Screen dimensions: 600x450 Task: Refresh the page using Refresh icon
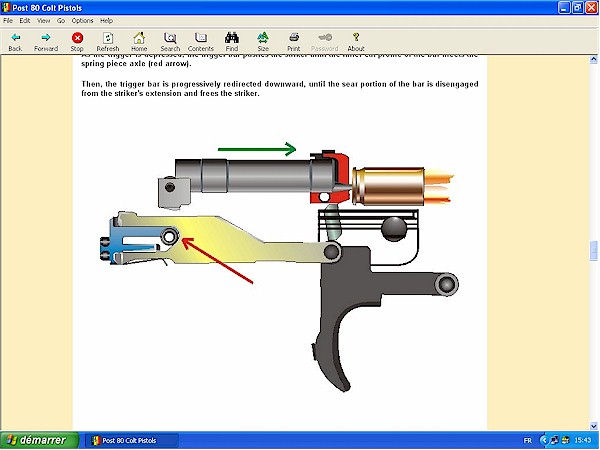click(x=108, y=38)
